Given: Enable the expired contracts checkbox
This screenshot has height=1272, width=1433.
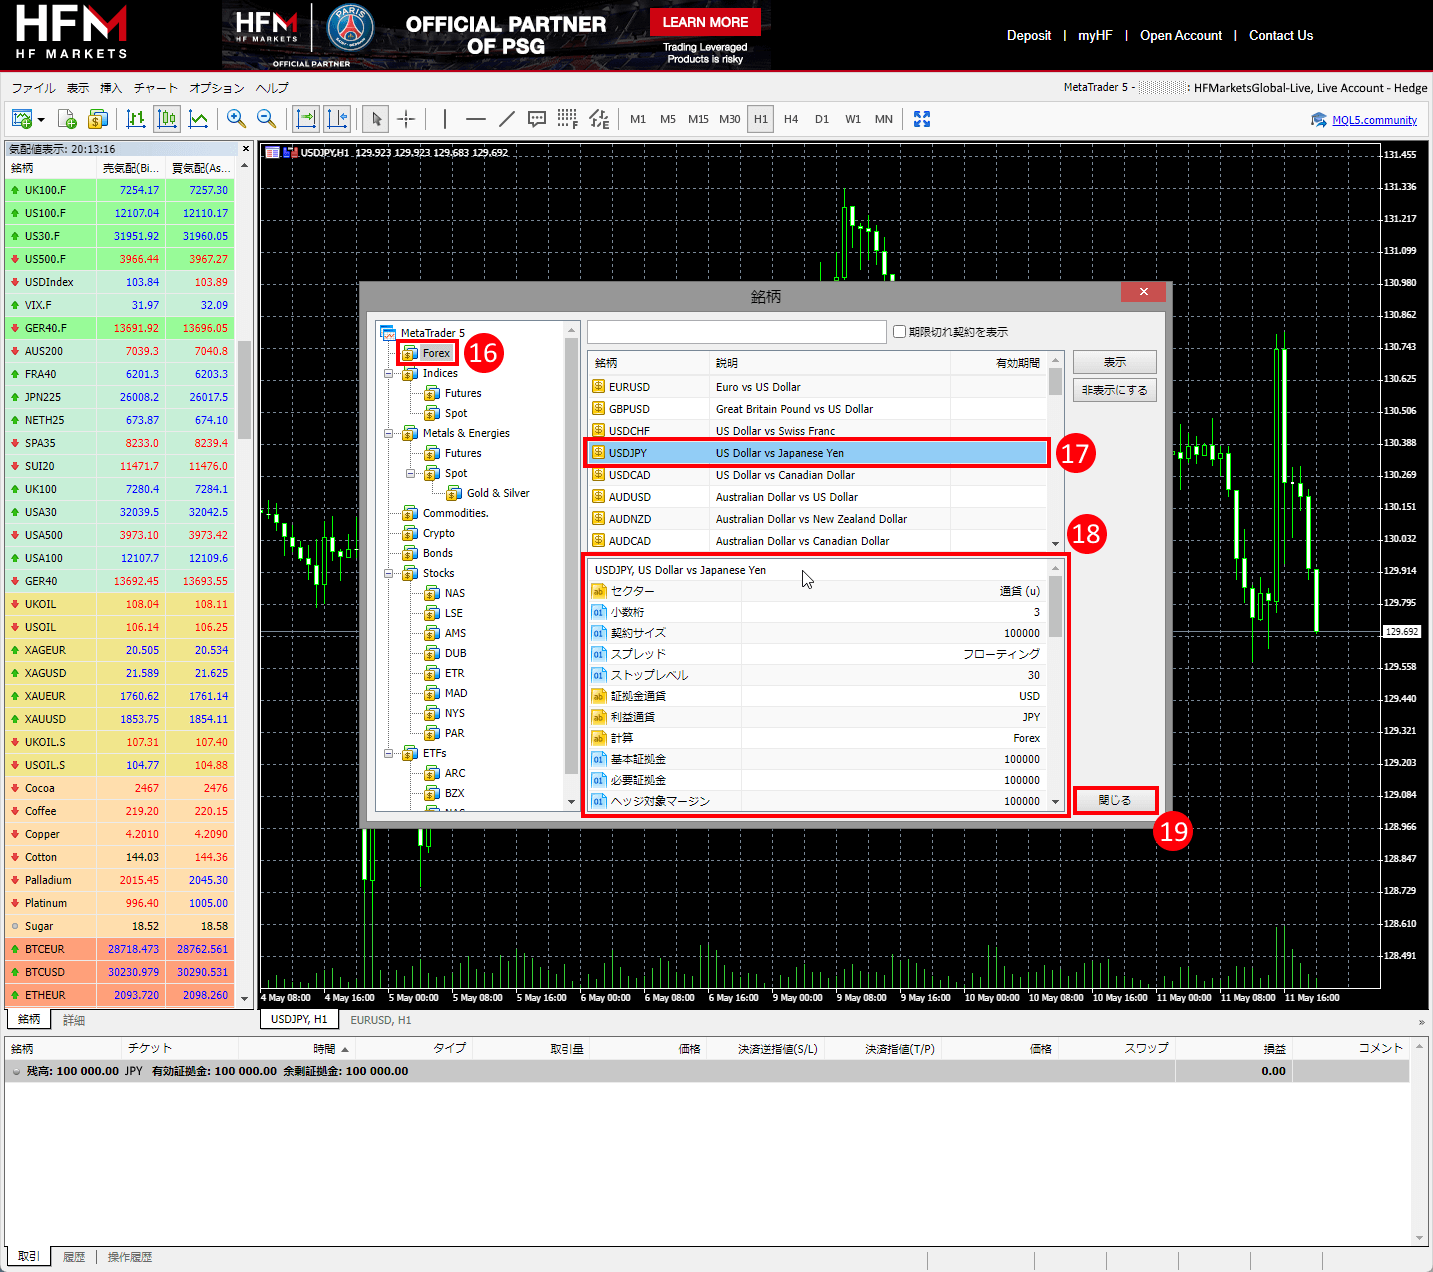Looking at the screenshot, I should 900,332.
